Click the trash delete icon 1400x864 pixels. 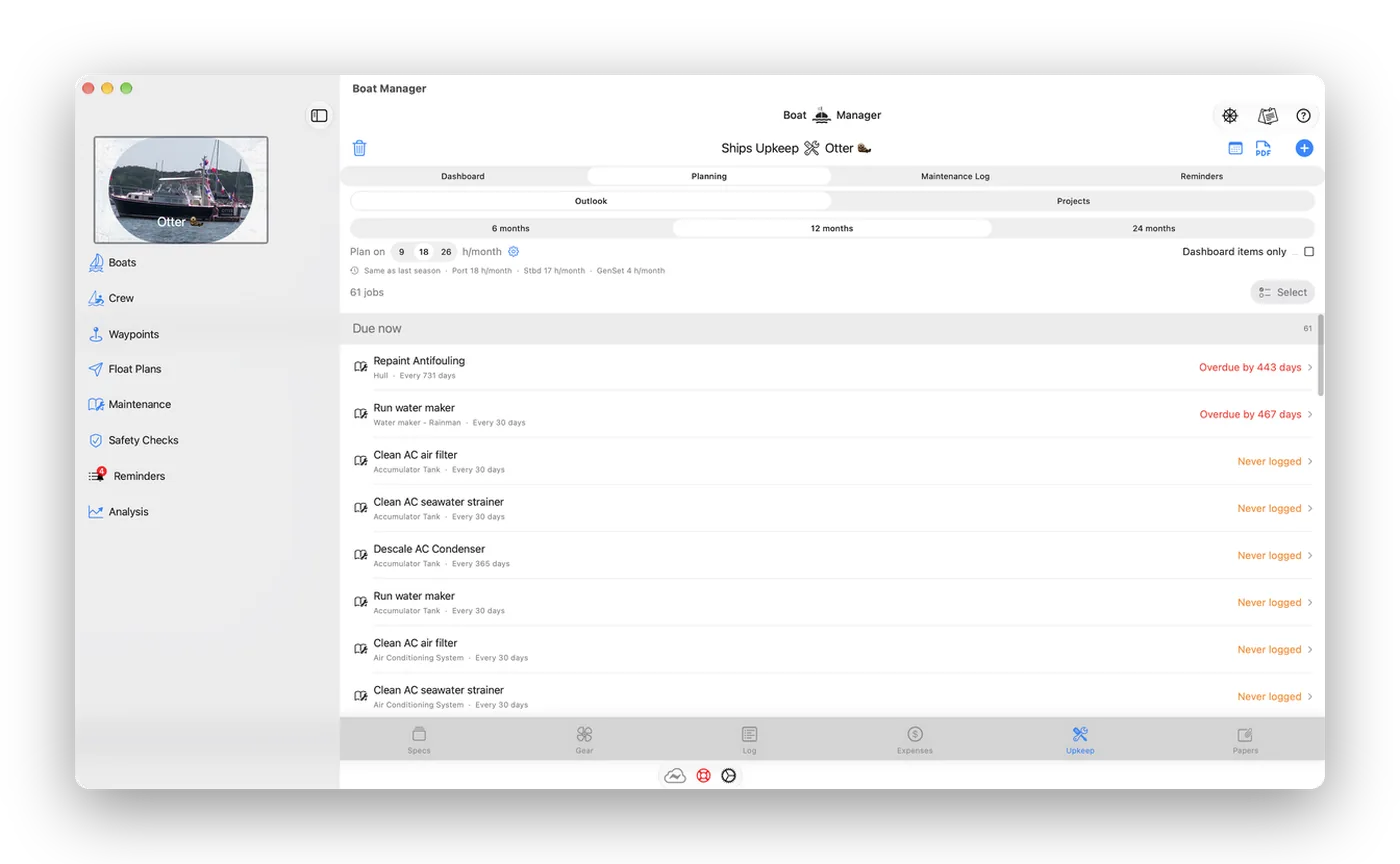coord(360,148)
